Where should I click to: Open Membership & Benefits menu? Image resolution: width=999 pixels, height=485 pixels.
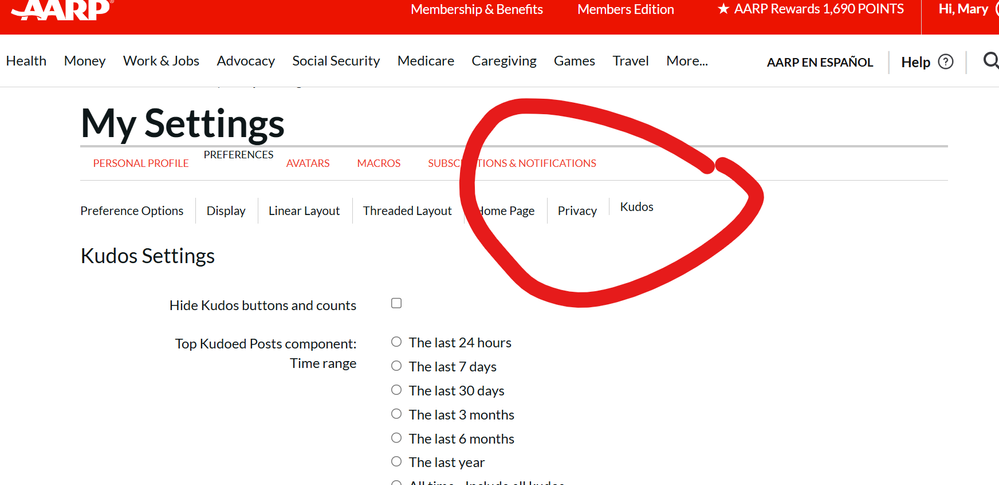pos(476,9)
